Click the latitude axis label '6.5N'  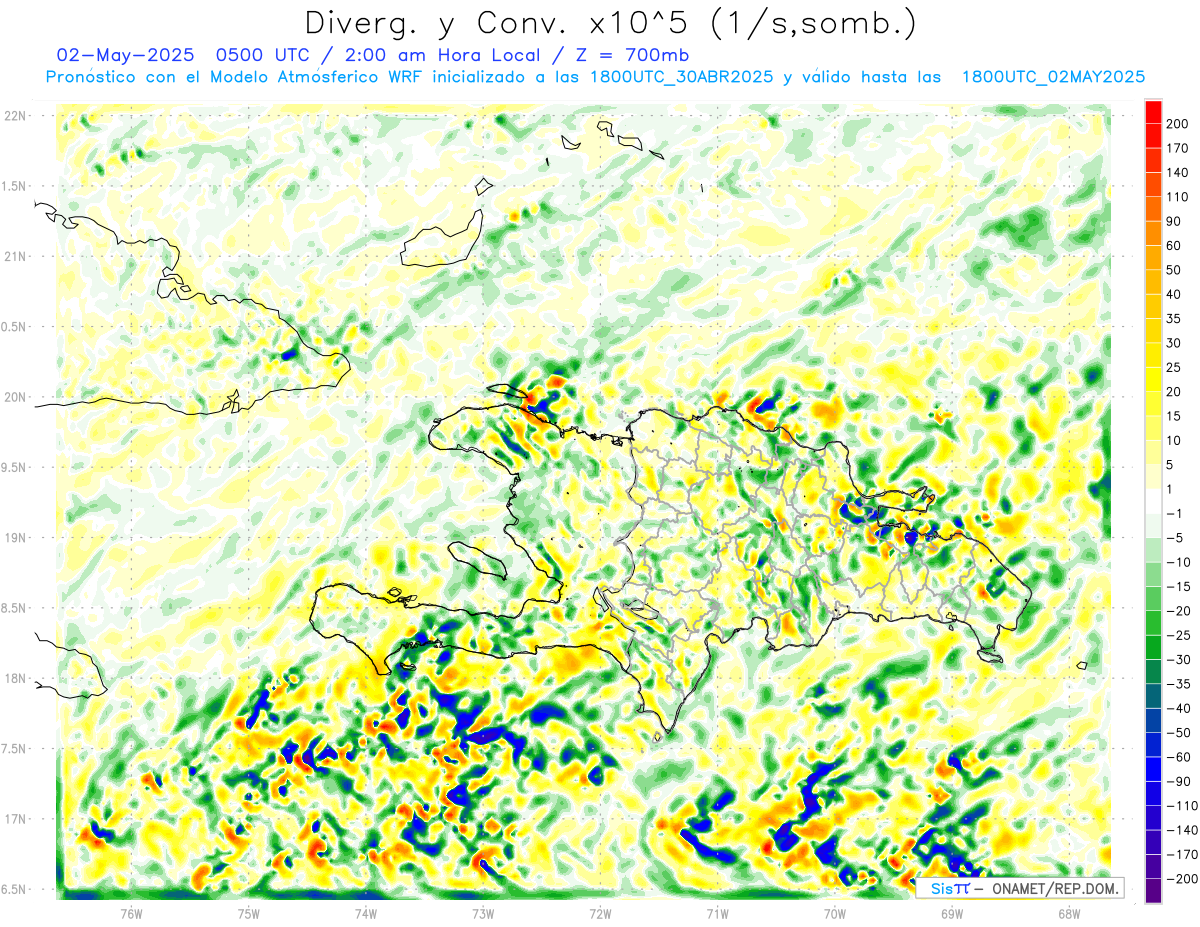15,889
